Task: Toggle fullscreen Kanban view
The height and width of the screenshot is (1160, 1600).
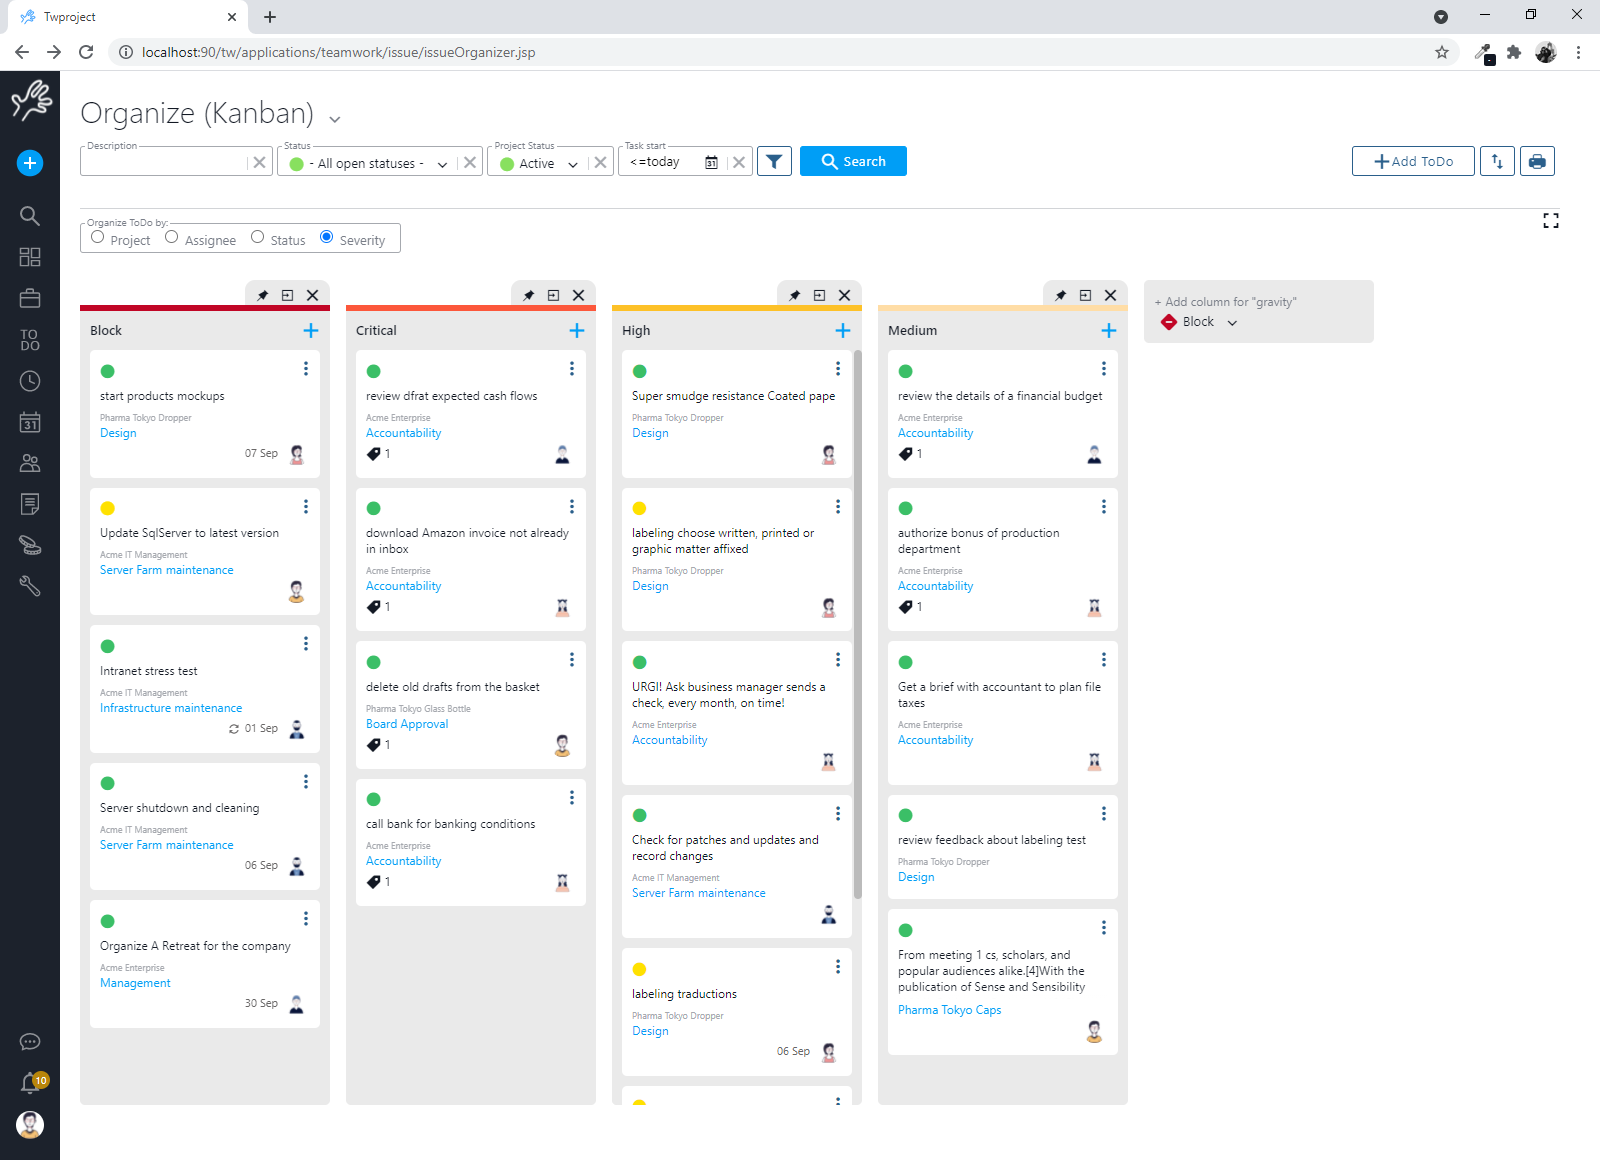Action: [1550, 221]
